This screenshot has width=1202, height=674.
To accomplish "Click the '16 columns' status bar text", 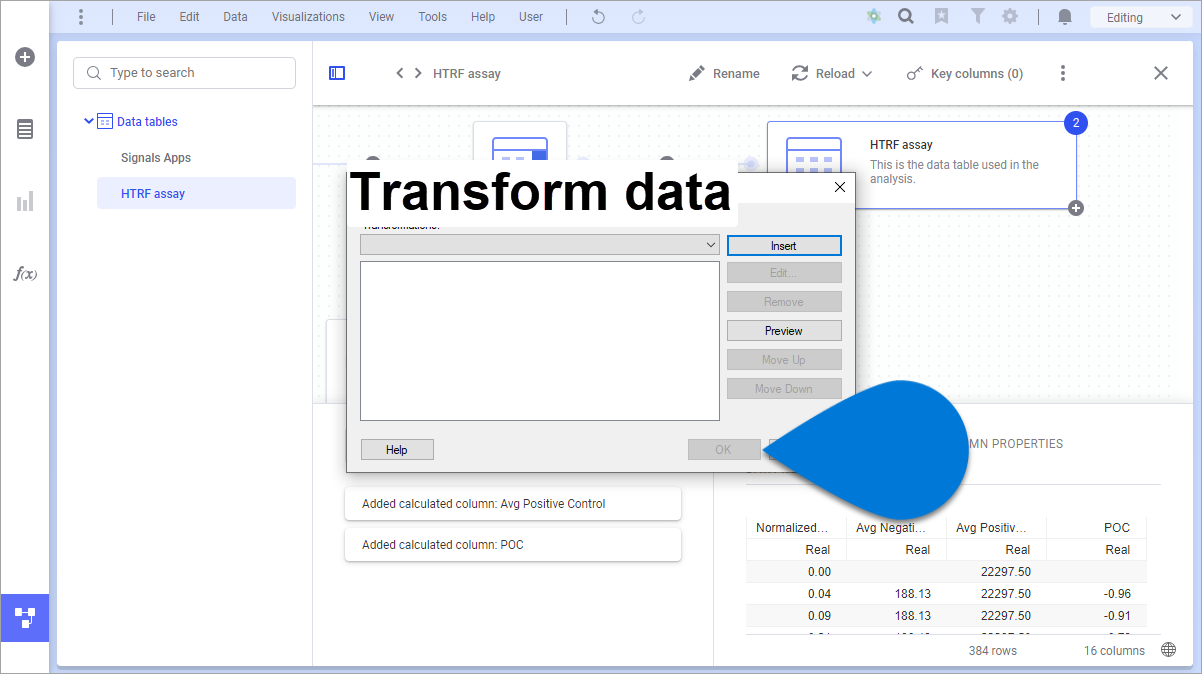I will pyautogui.click(x=1115, y=651).
